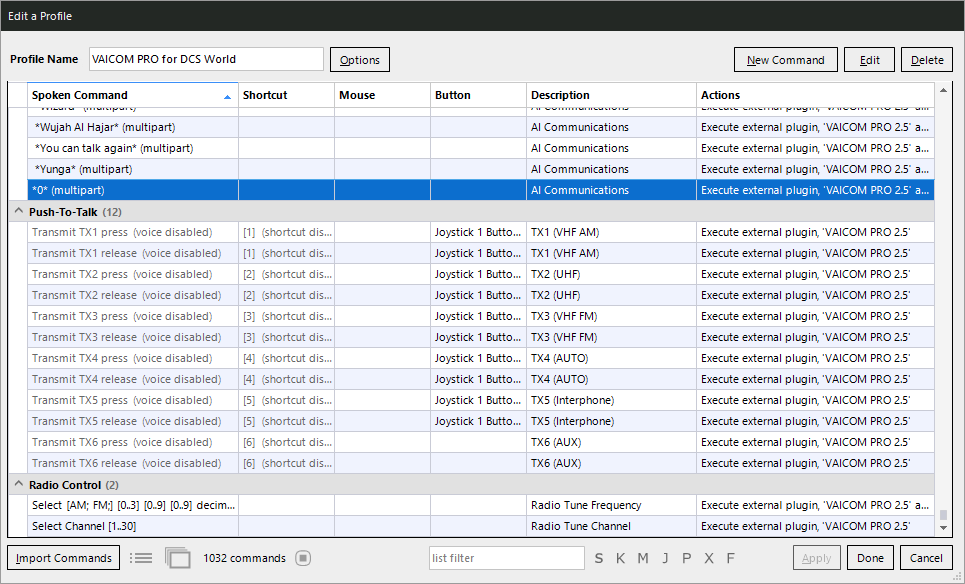The width and height of the screenshot is (965, 584).
Task: Select the *Yunga* multipart command
Action: [481, 169]
